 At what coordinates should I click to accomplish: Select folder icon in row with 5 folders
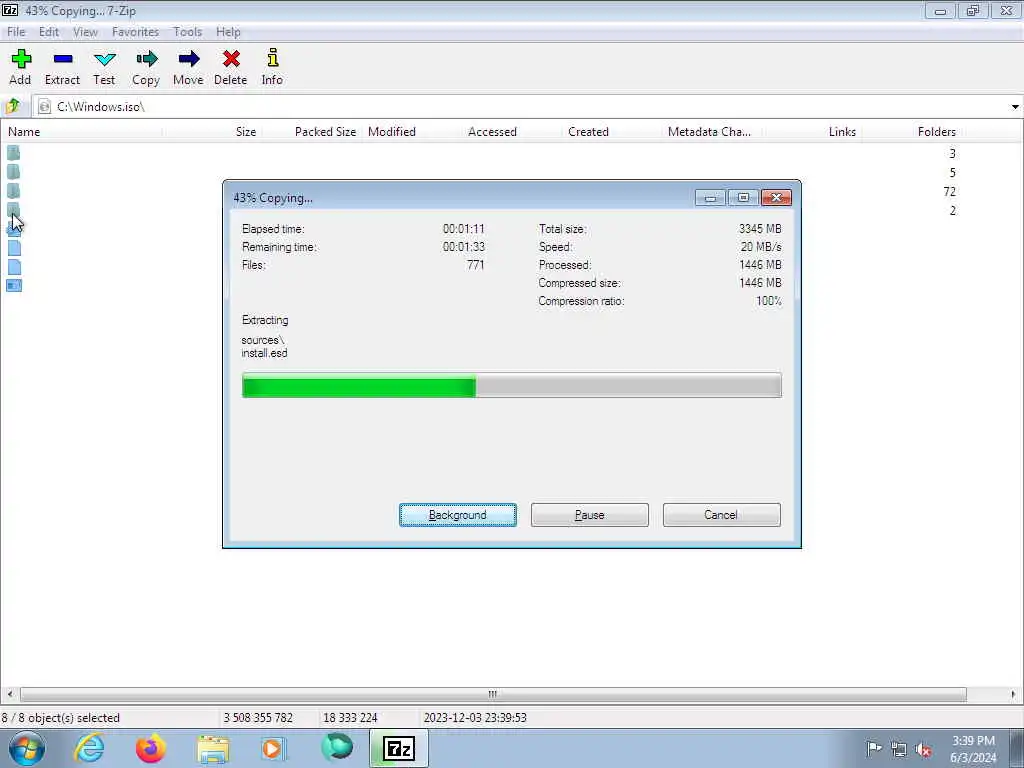pyautogui.click(x=14, y=172)
